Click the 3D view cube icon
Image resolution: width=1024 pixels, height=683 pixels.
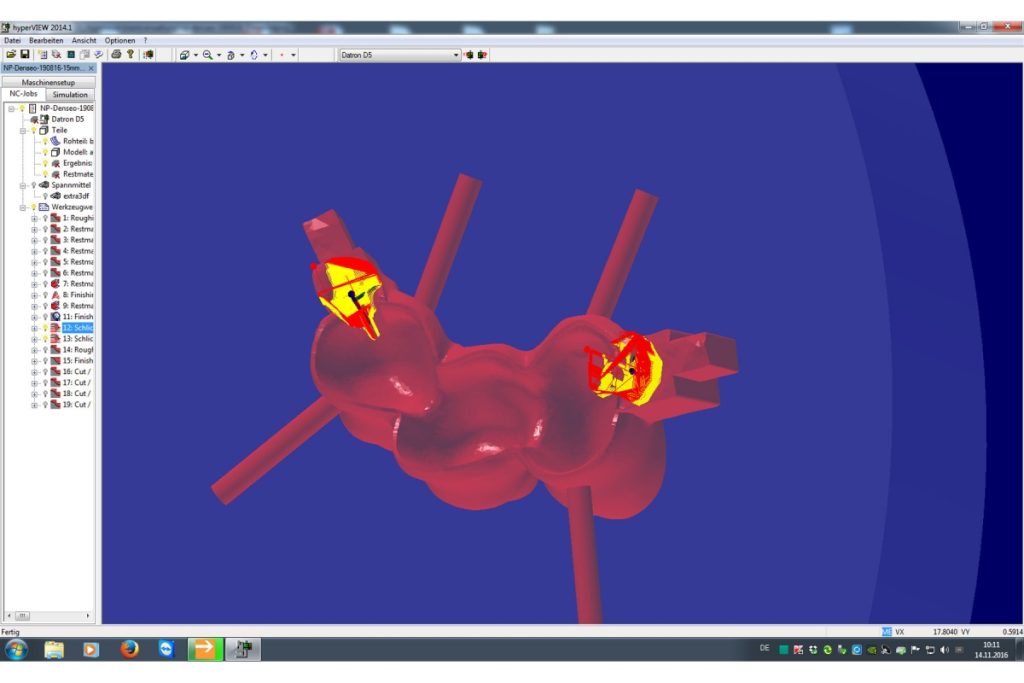coord(184,55)
